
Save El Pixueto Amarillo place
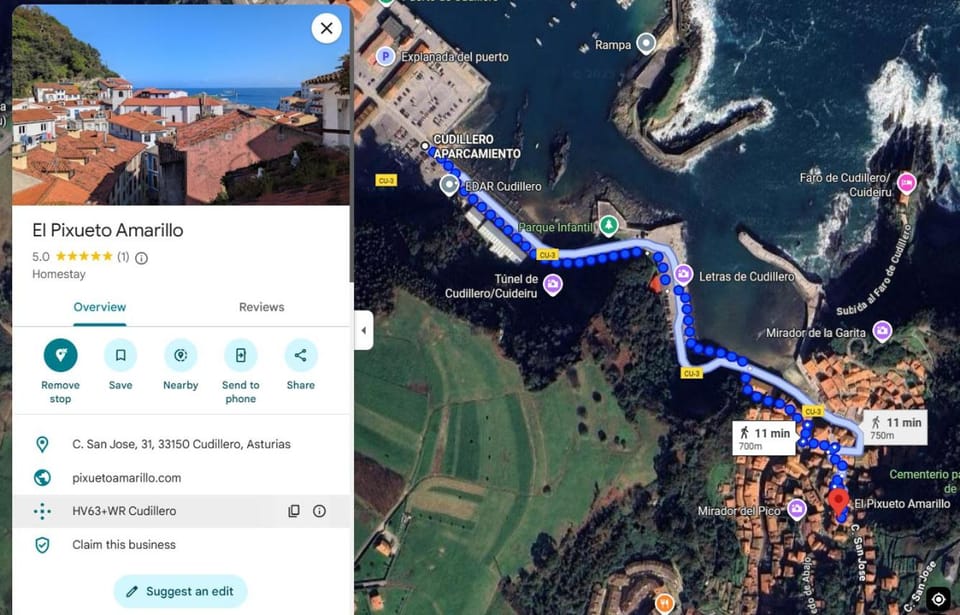(121, 355)
